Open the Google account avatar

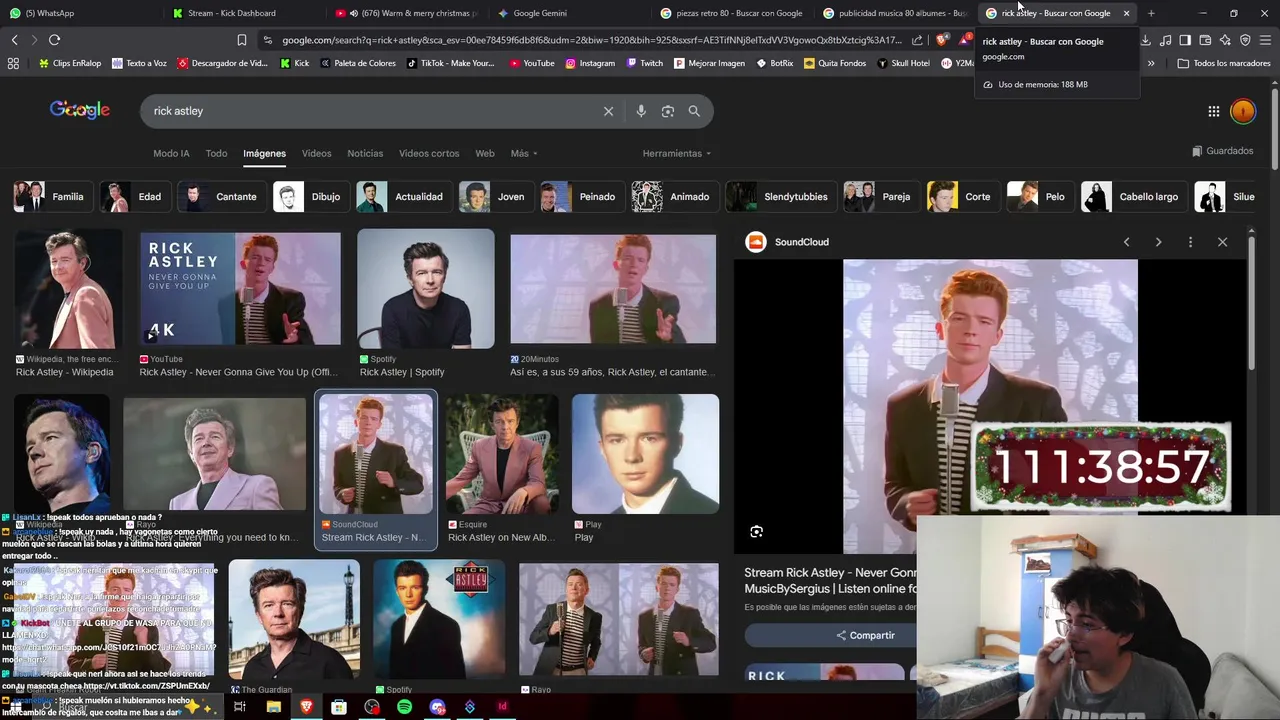pyautogui.click(x=1243, y=112)
